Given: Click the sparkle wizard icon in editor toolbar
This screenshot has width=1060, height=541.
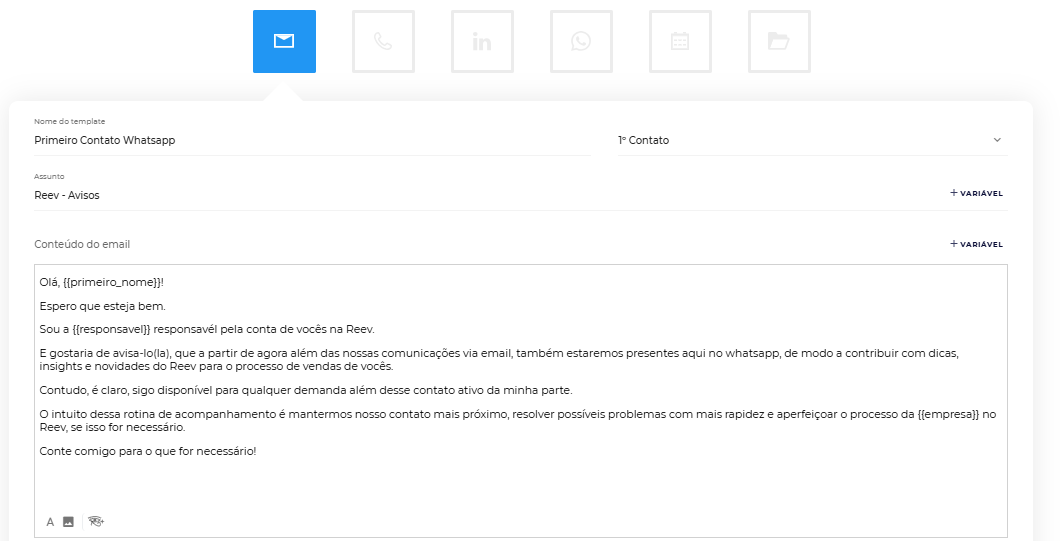Looking at the screenshot, I should pyautogui.click(x=96, y=521).
